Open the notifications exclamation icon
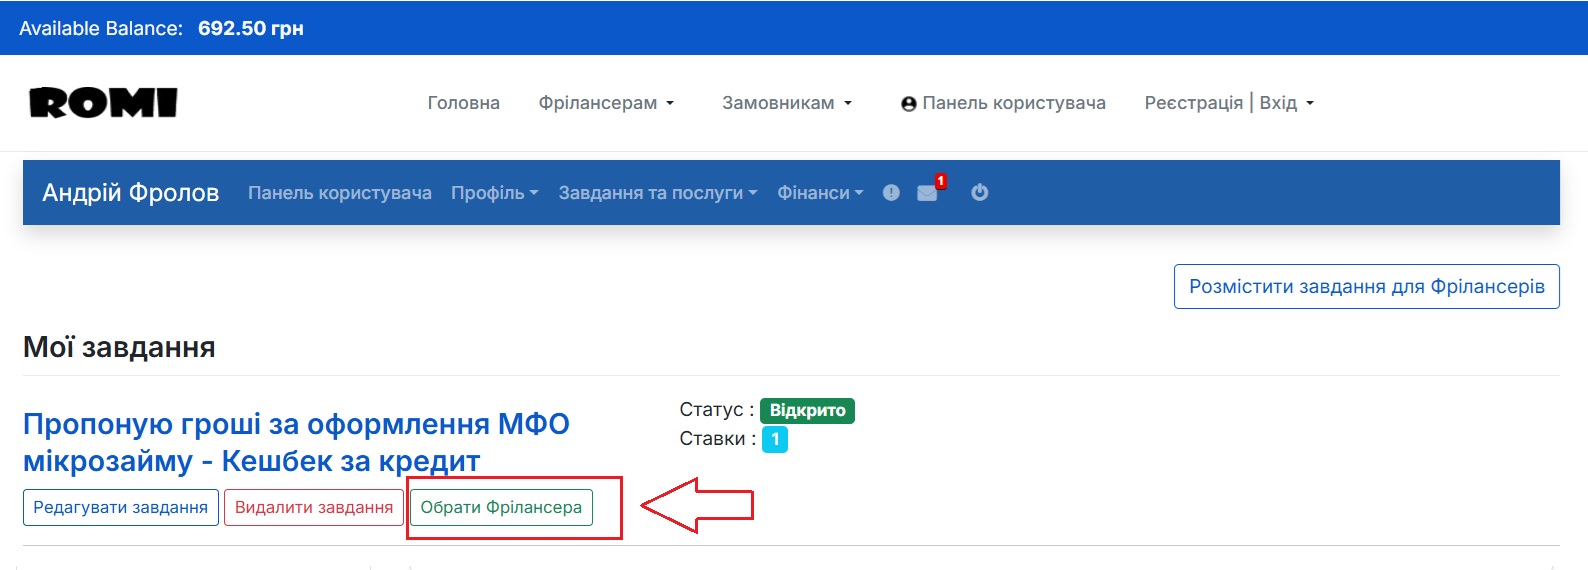The width and height of the screenshot is (1588, 570). pyautogui.click(x=891, y=193)
